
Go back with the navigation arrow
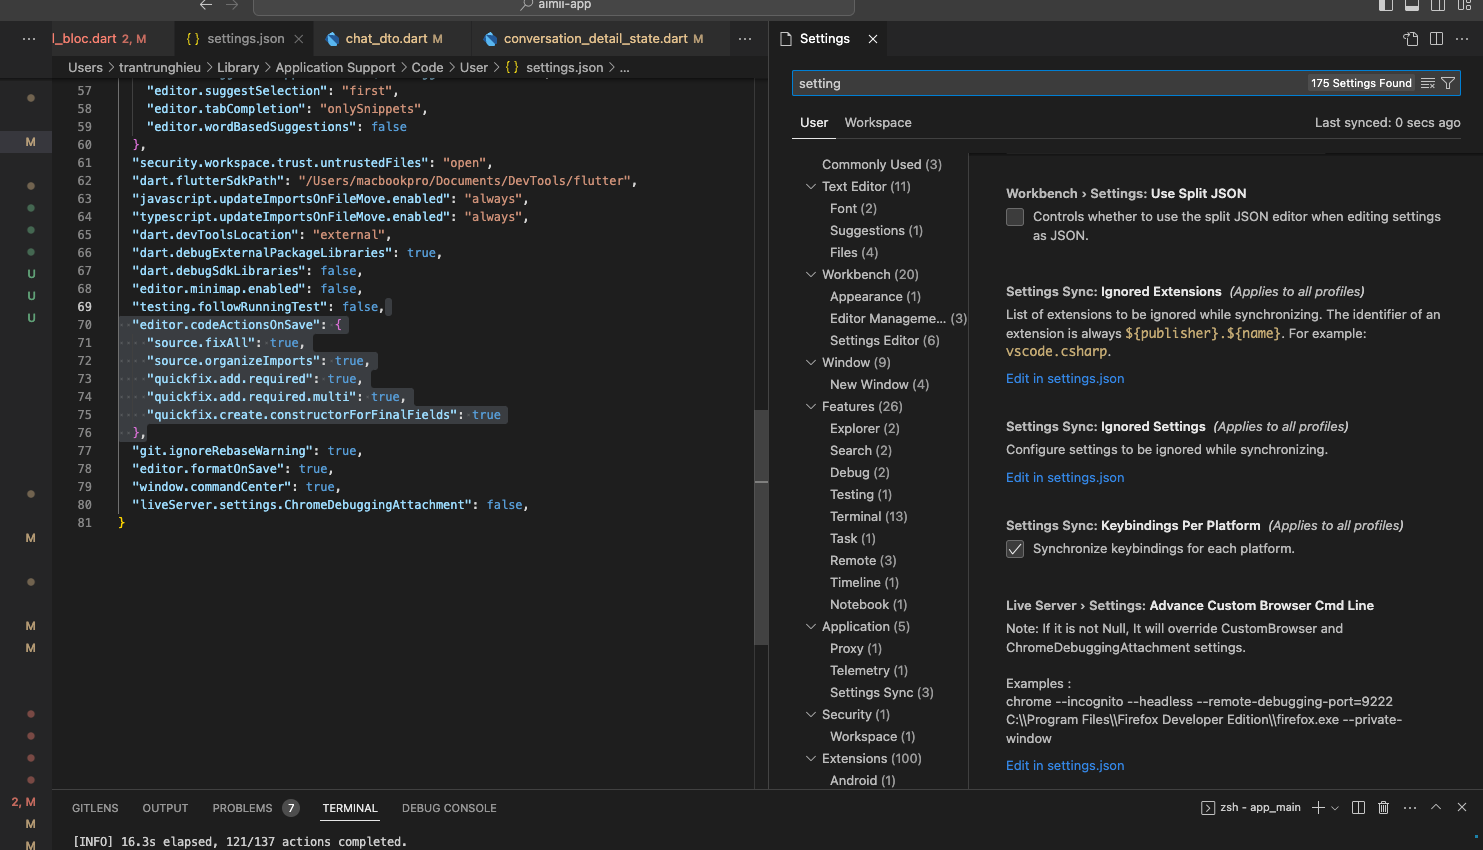[x=206, y=5]
